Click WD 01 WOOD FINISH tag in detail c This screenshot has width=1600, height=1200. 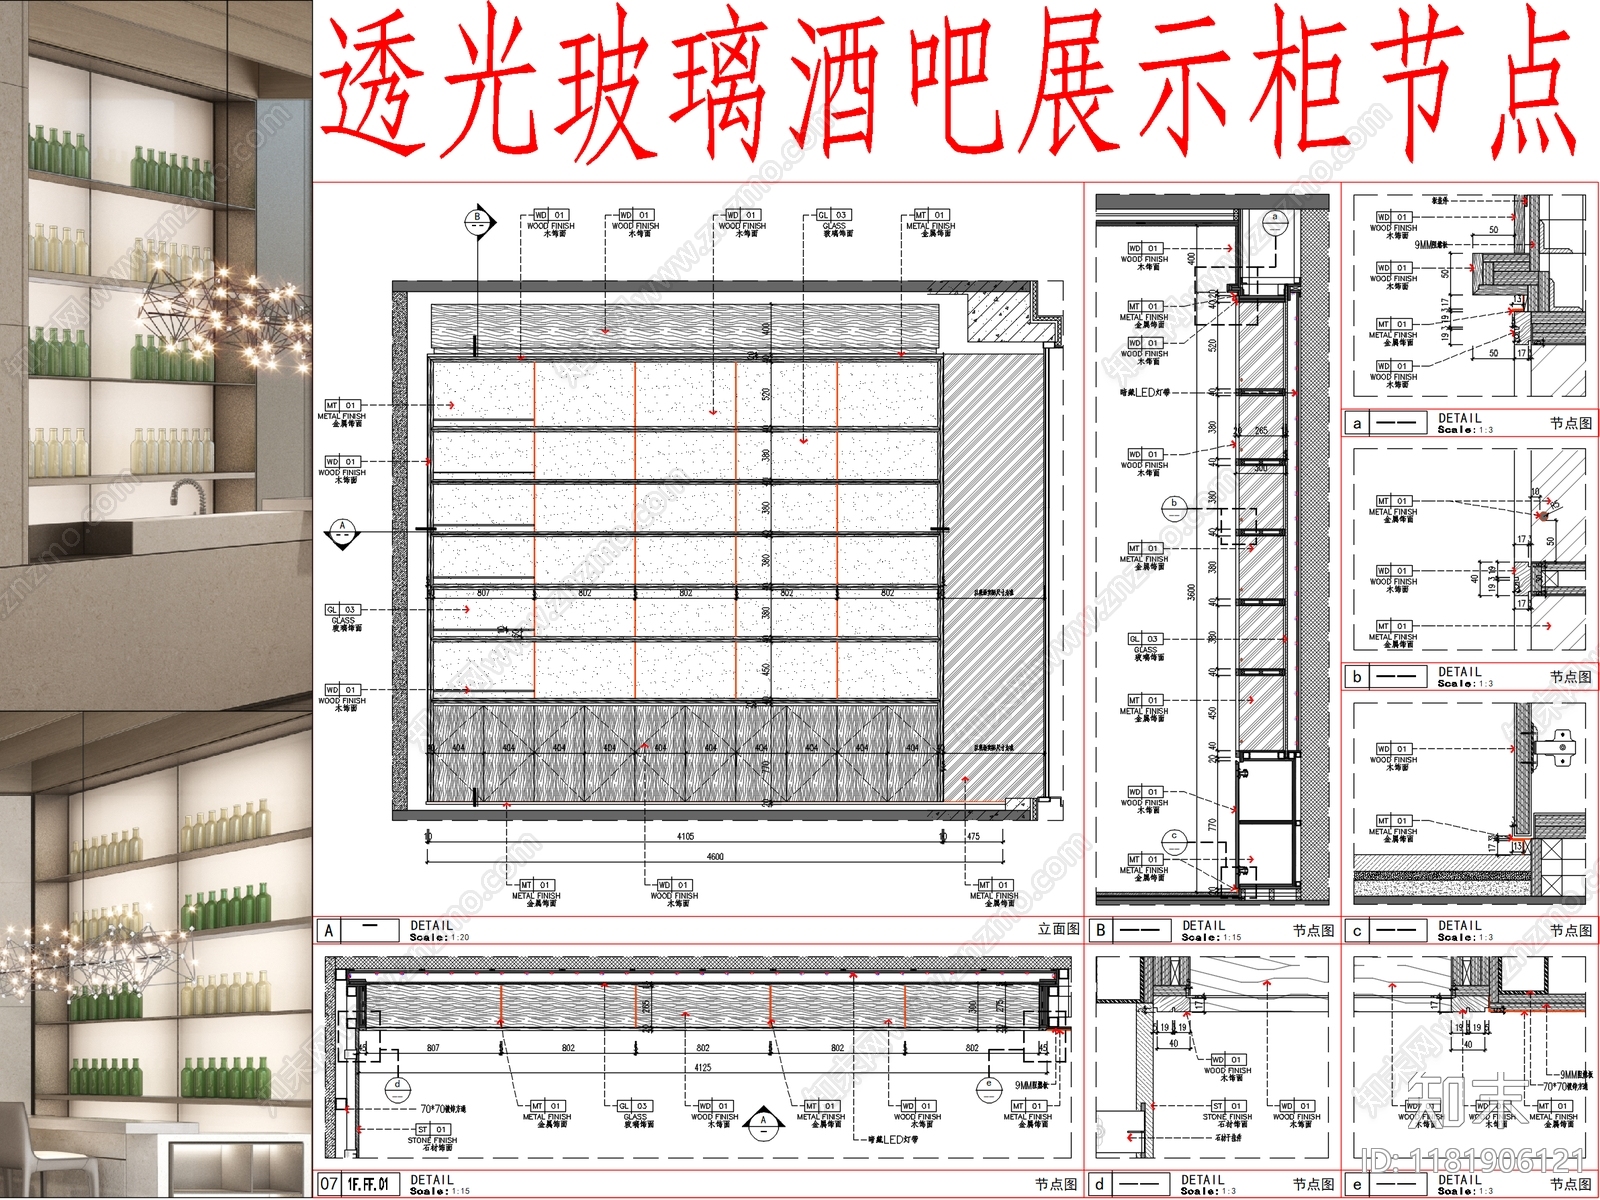(1393, 757)
